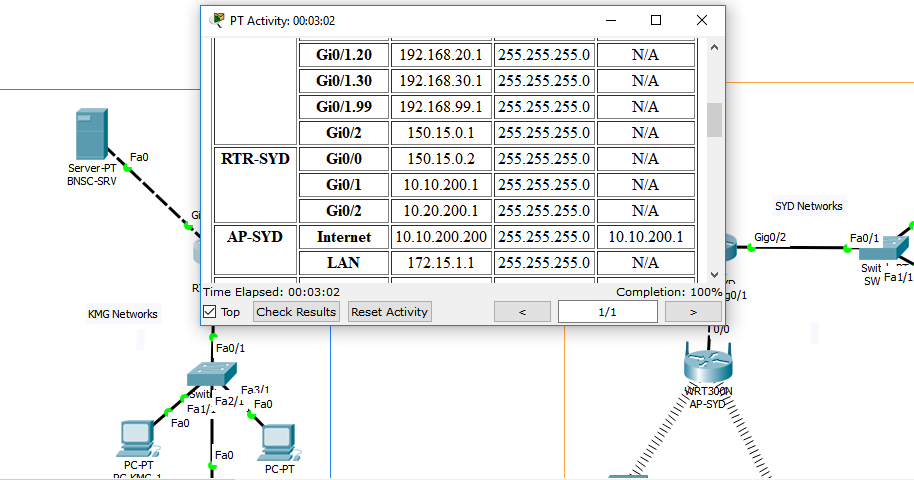Click the SYD Networks label
Image resolution: width=914 pixels, height=480 pixels.
808,206
